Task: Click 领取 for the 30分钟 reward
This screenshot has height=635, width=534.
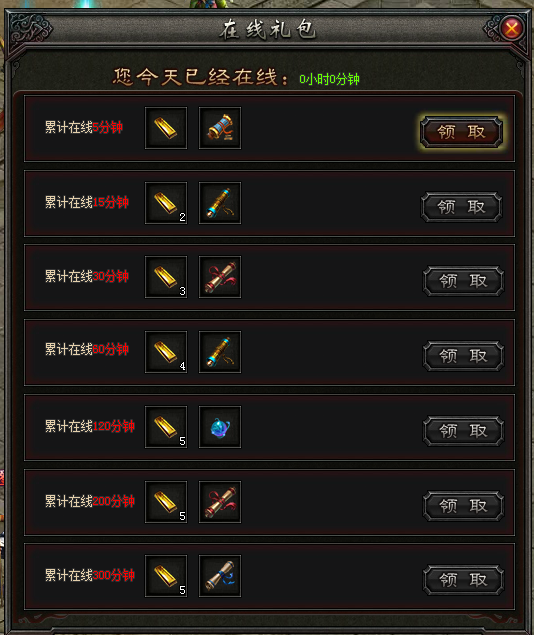Action: coord(464,281)
